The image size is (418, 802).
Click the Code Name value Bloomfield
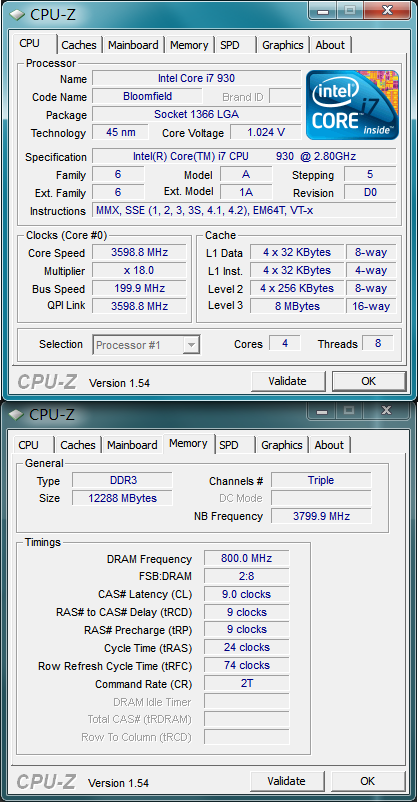(147, 96)
